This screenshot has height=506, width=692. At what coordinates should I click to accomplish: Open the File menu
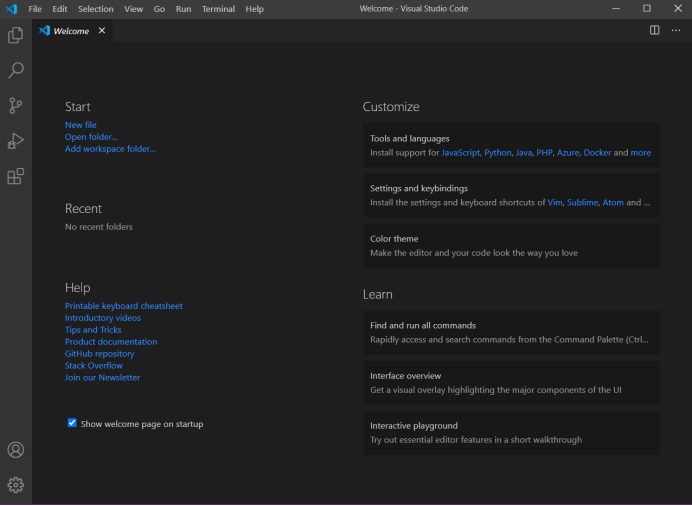(35, 9)
